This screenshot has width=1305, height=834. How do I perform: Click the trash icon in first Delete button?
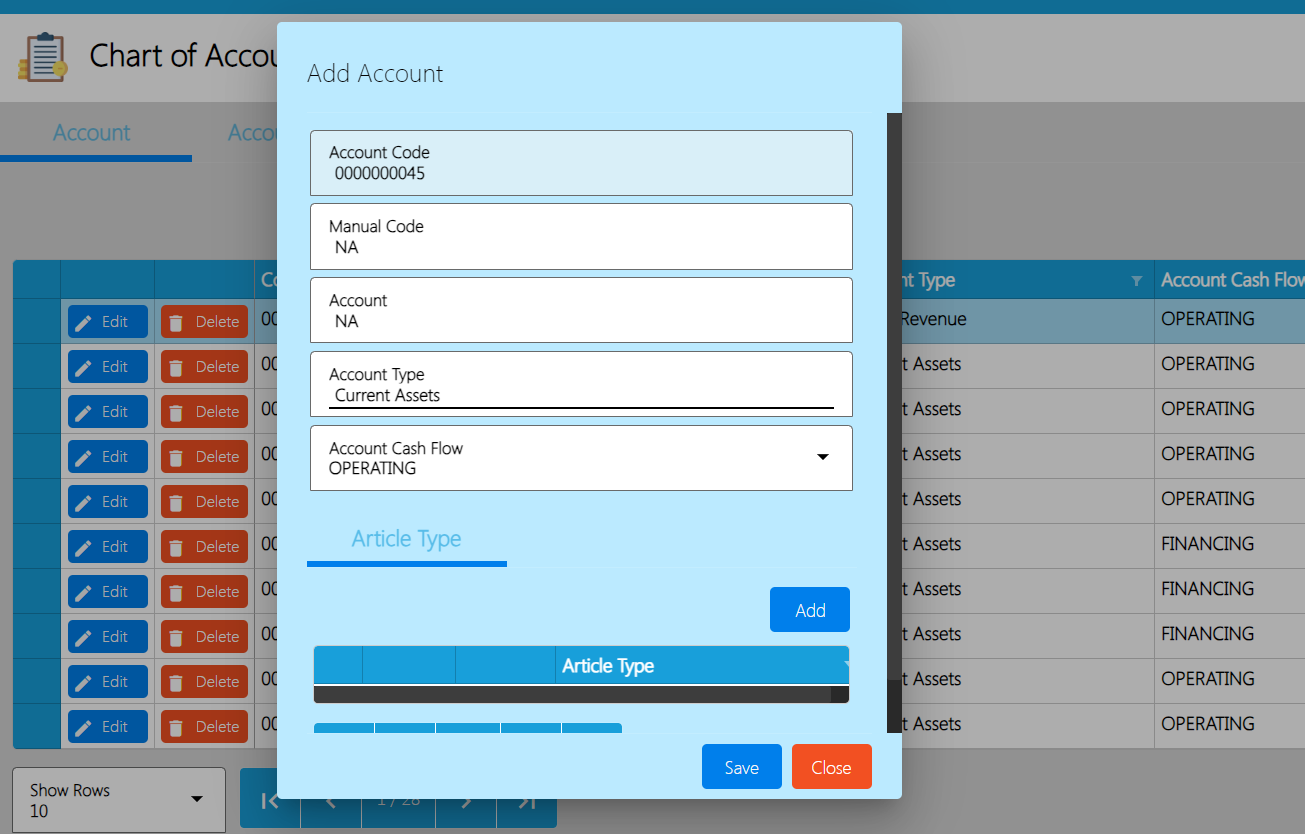pos(176,322)
